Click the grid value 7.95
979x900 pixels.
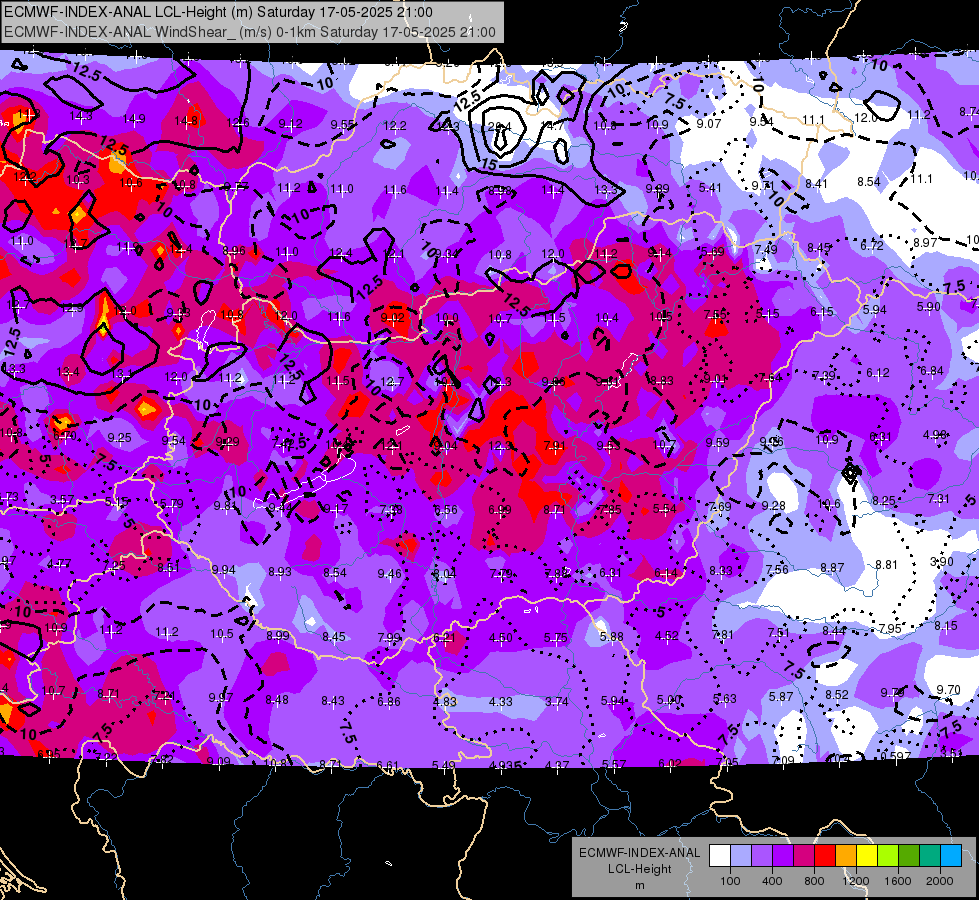click(890, 628)
